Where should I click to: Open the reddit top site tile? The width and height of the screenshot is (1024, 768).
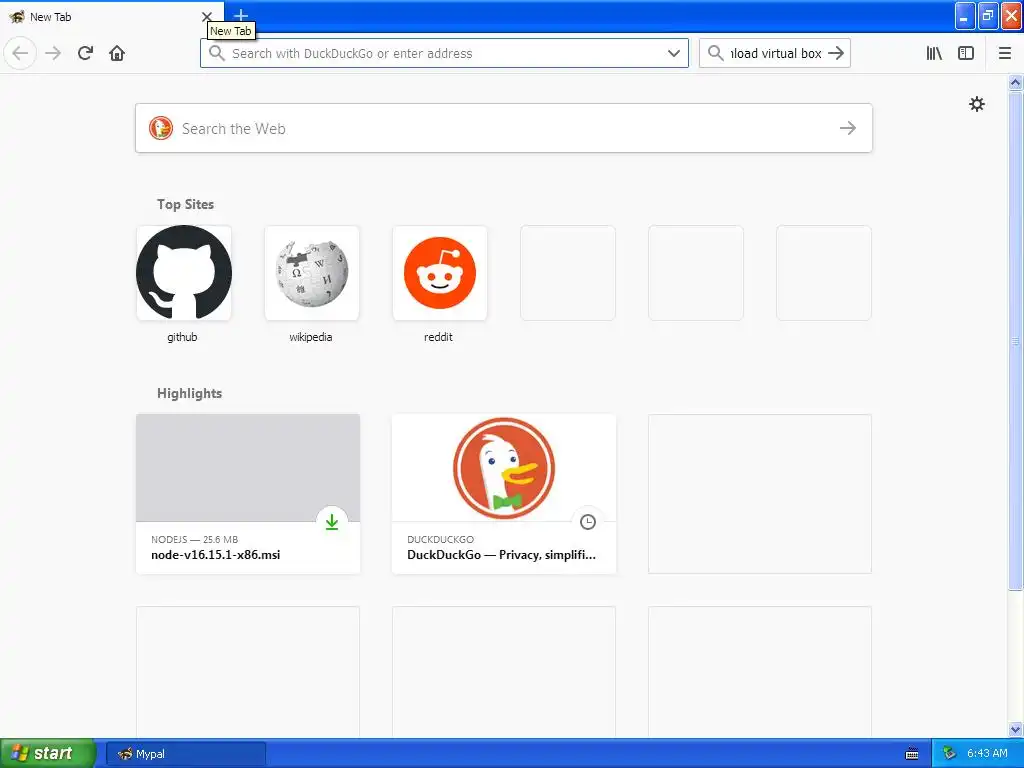[x=440, y=273]
